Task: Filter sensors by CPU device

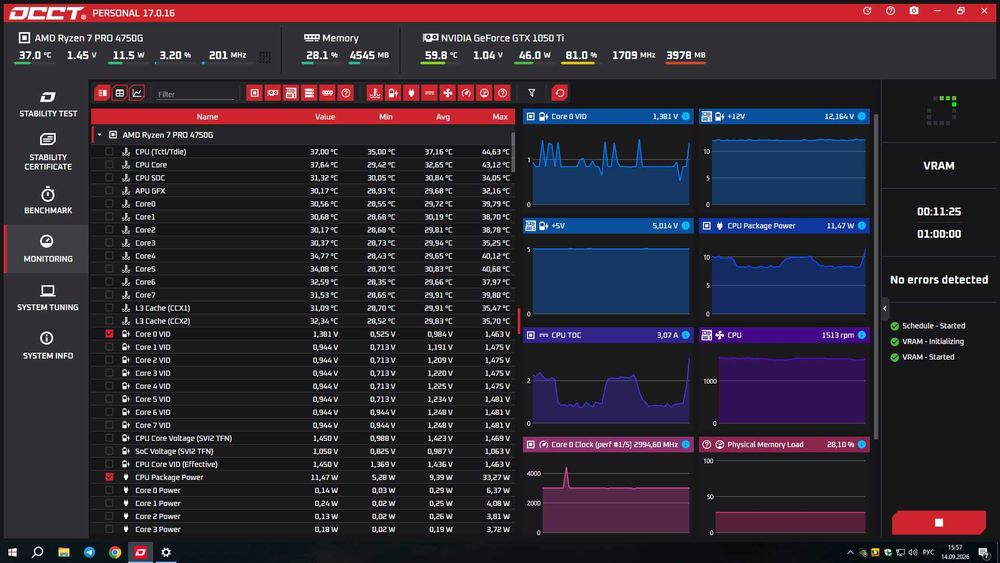Action: (254, 93)
